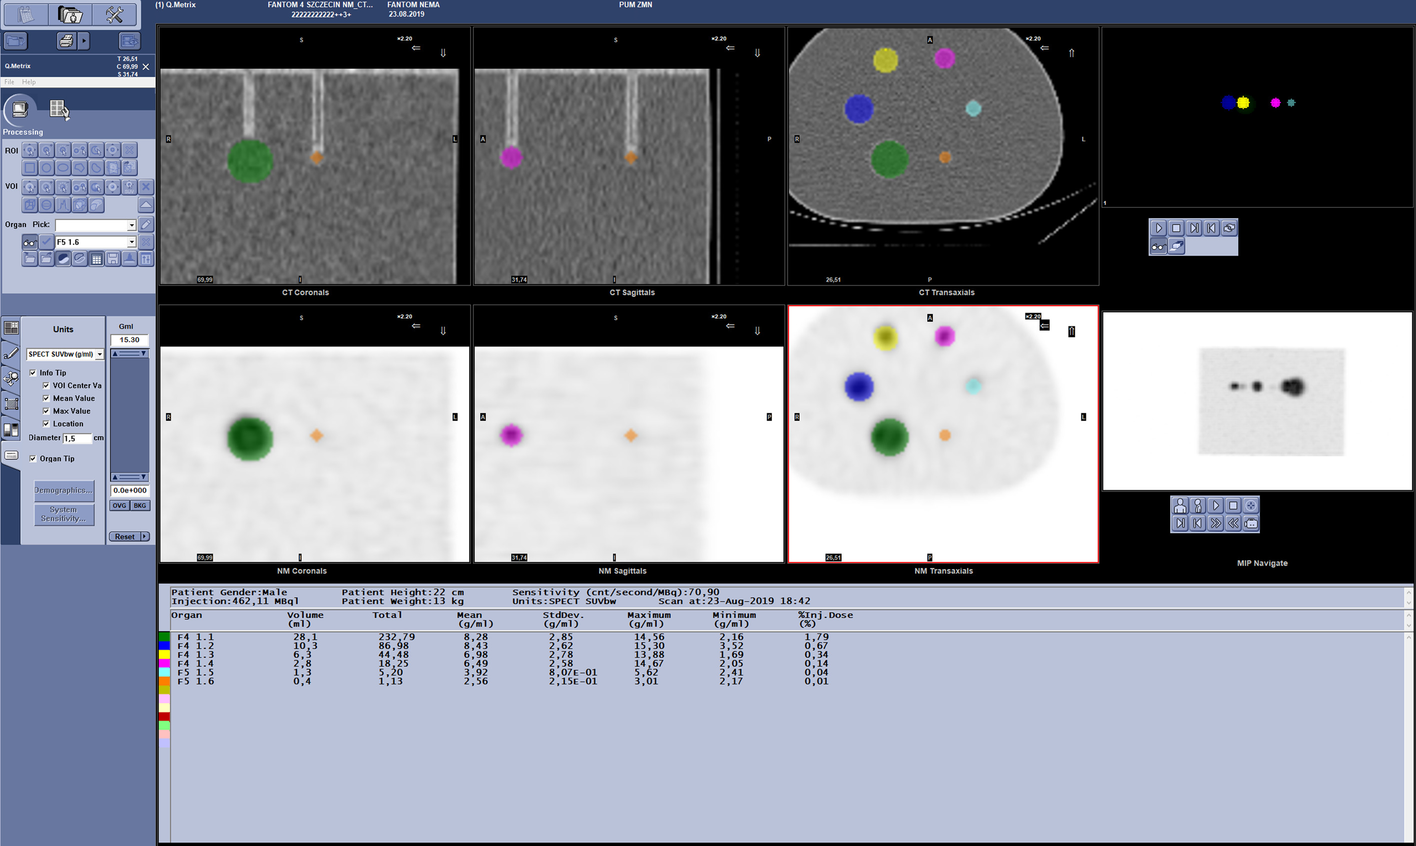Click the floppy disk save icon
Image resolution: width=1416 pixels, height=846 pixels.
click(113, 259)
